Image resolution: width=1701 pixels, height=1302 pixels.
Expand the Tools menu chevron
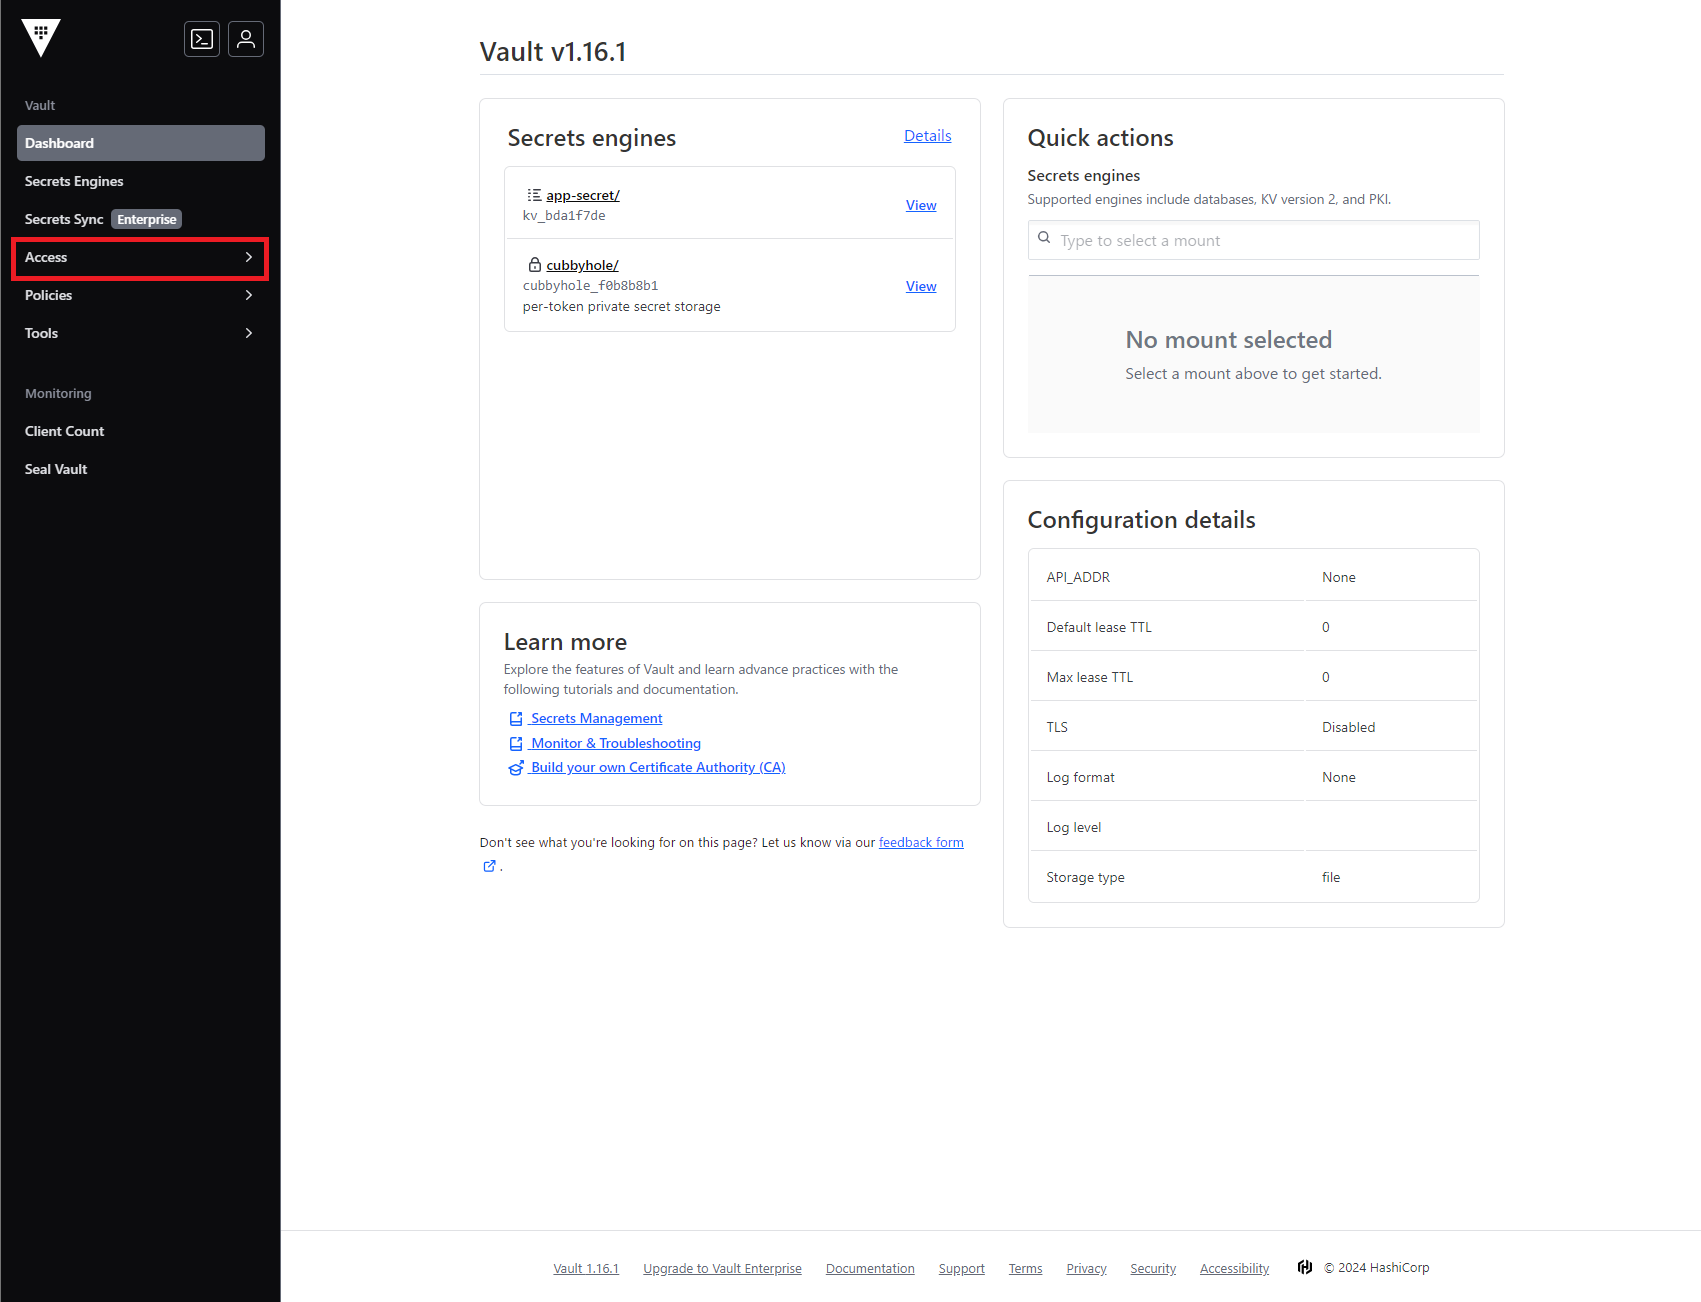[249, 333]
